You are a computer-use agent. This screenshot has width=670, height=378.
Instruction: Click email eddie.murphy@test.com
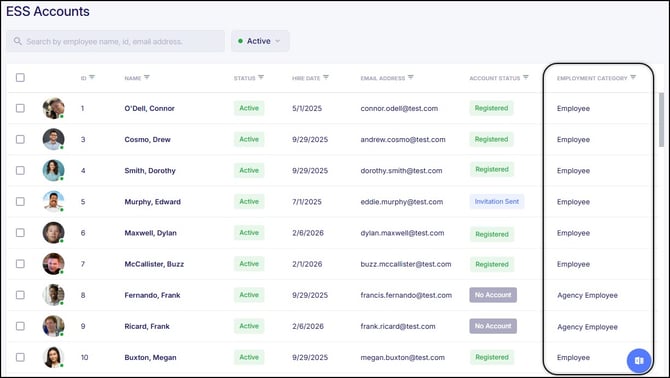[402, 202]
